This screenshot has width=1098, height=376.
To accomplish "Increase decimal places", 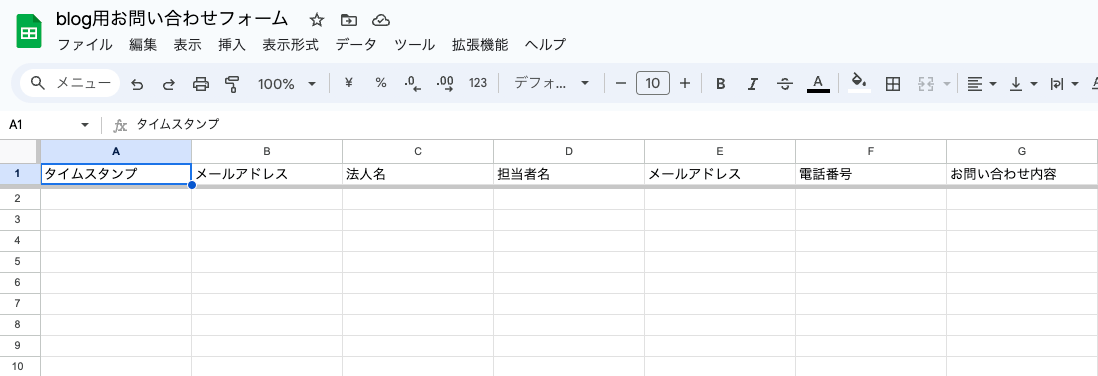I will click(x=445, y=84).
